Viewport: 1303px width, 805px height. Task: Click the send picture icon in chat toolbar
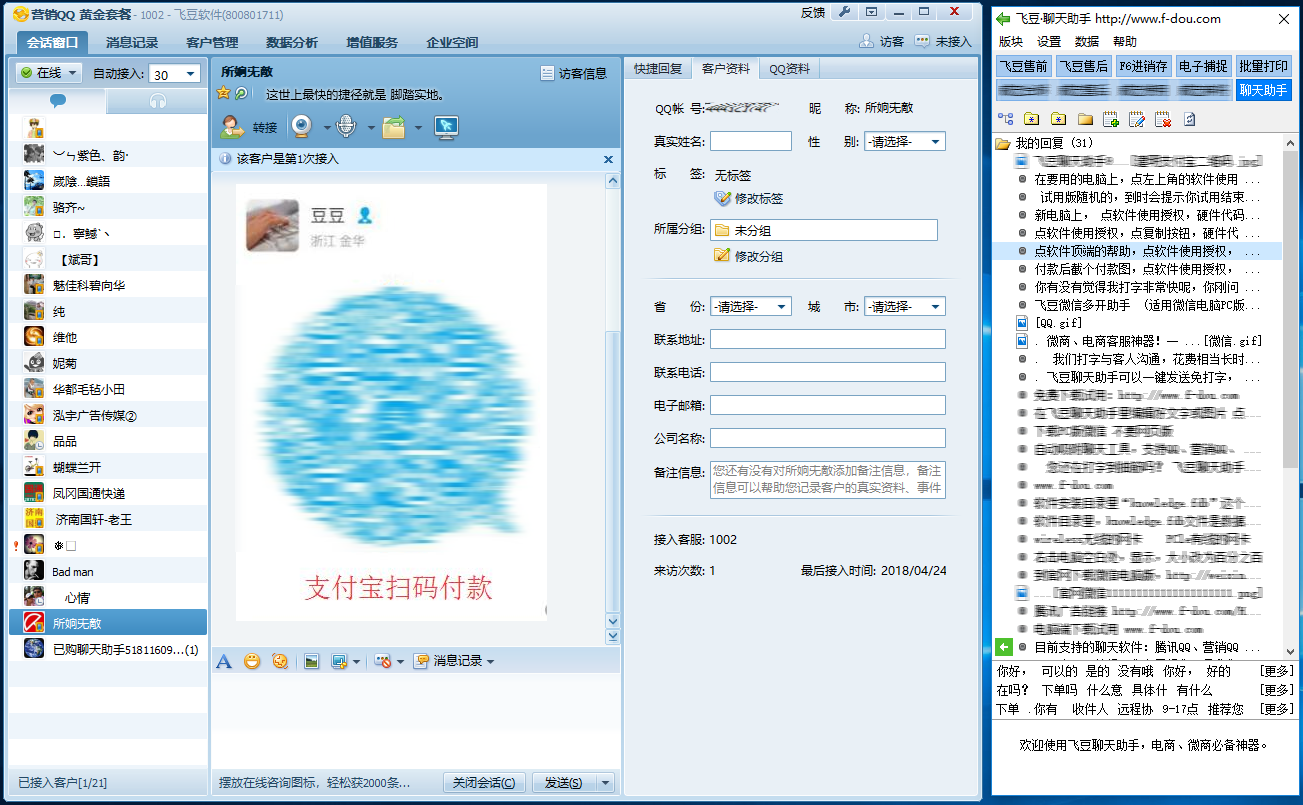click(x=311, y=661)
